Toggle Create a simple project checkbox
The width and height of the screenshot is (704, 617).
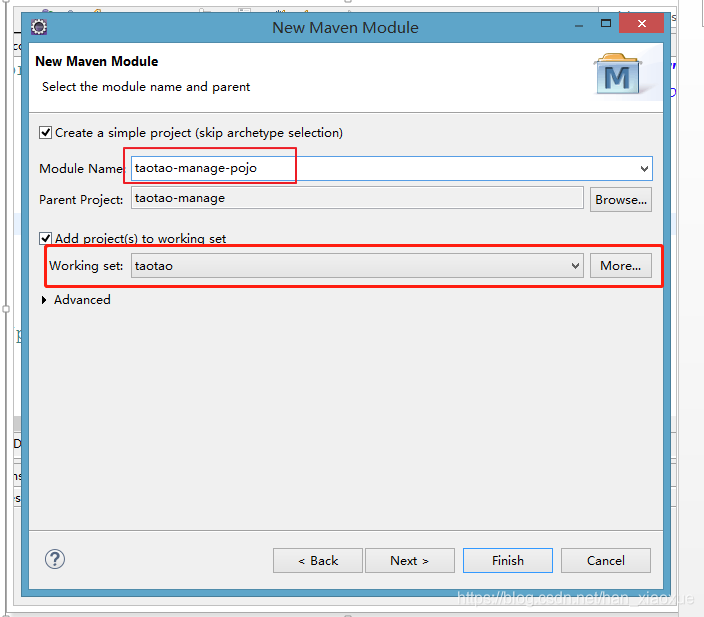tap(45, 133)
